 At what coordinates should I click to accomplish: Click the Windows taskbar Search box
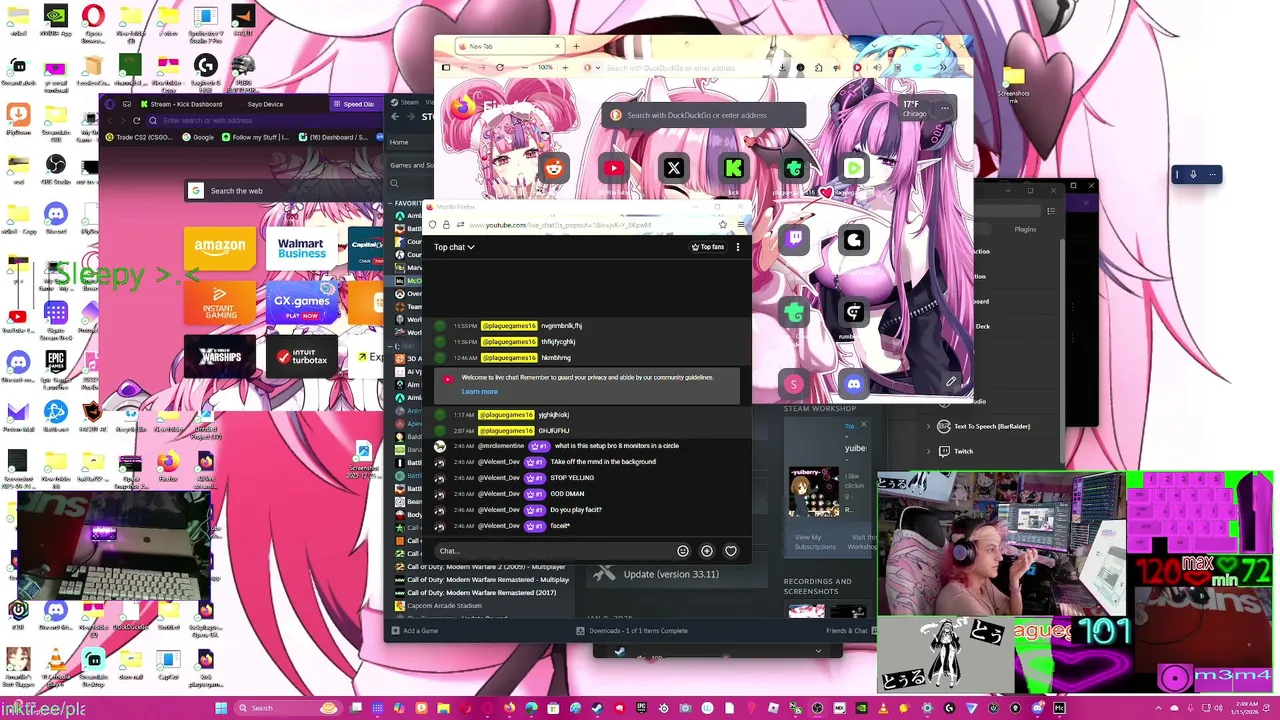pos(288,708)
